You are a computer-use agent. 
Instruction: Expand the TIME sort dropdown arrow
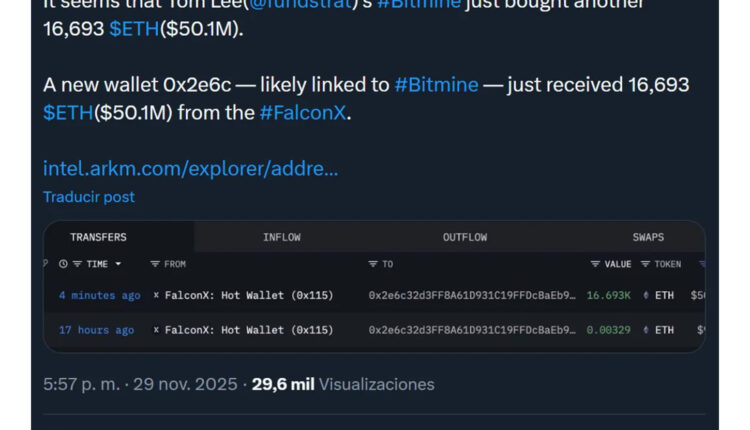118,264
